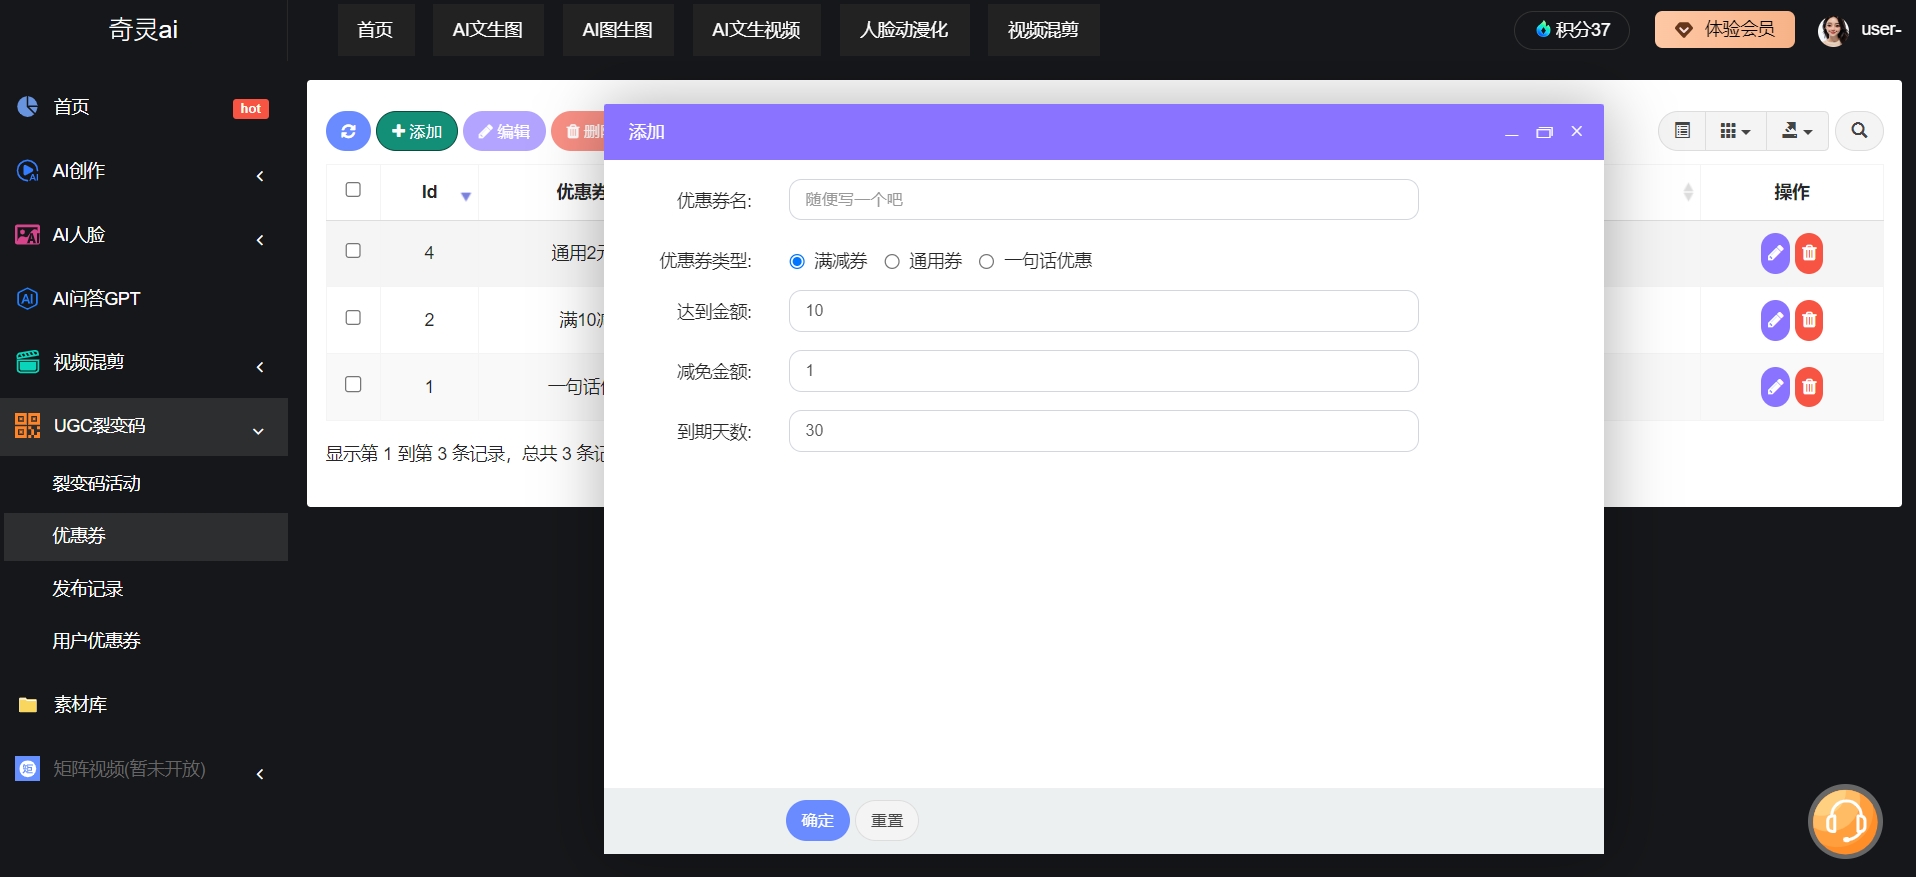Screen dimensions: 1916x877
Task: Click the 优惠券名 input field
Action: (x=1103, y=199)
